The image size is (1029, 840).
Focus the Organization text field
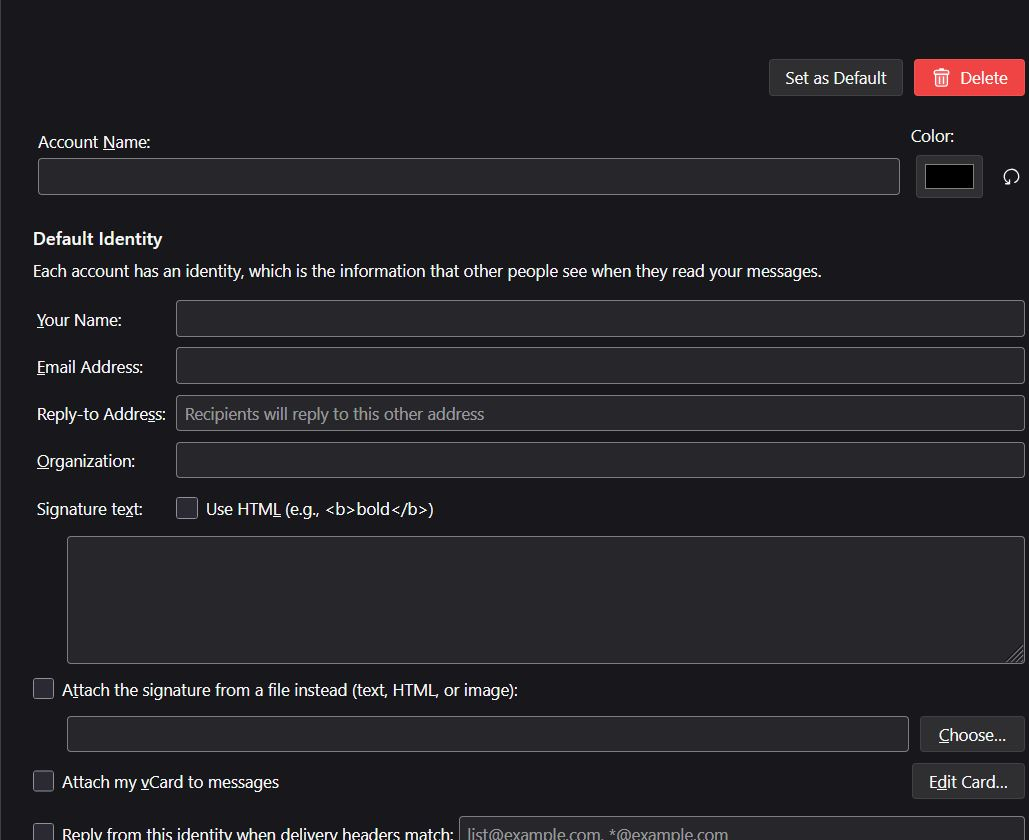(600, 461)
